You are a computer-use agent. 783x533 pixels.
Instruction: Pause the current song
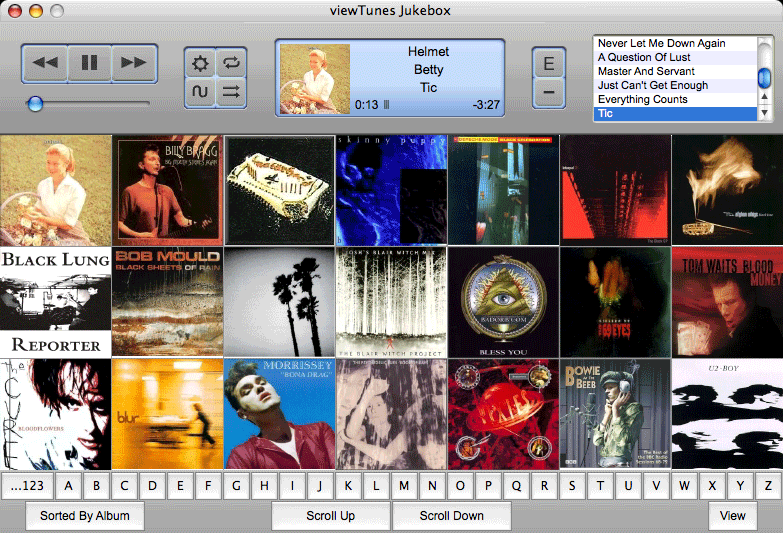[x=89, y=63]
